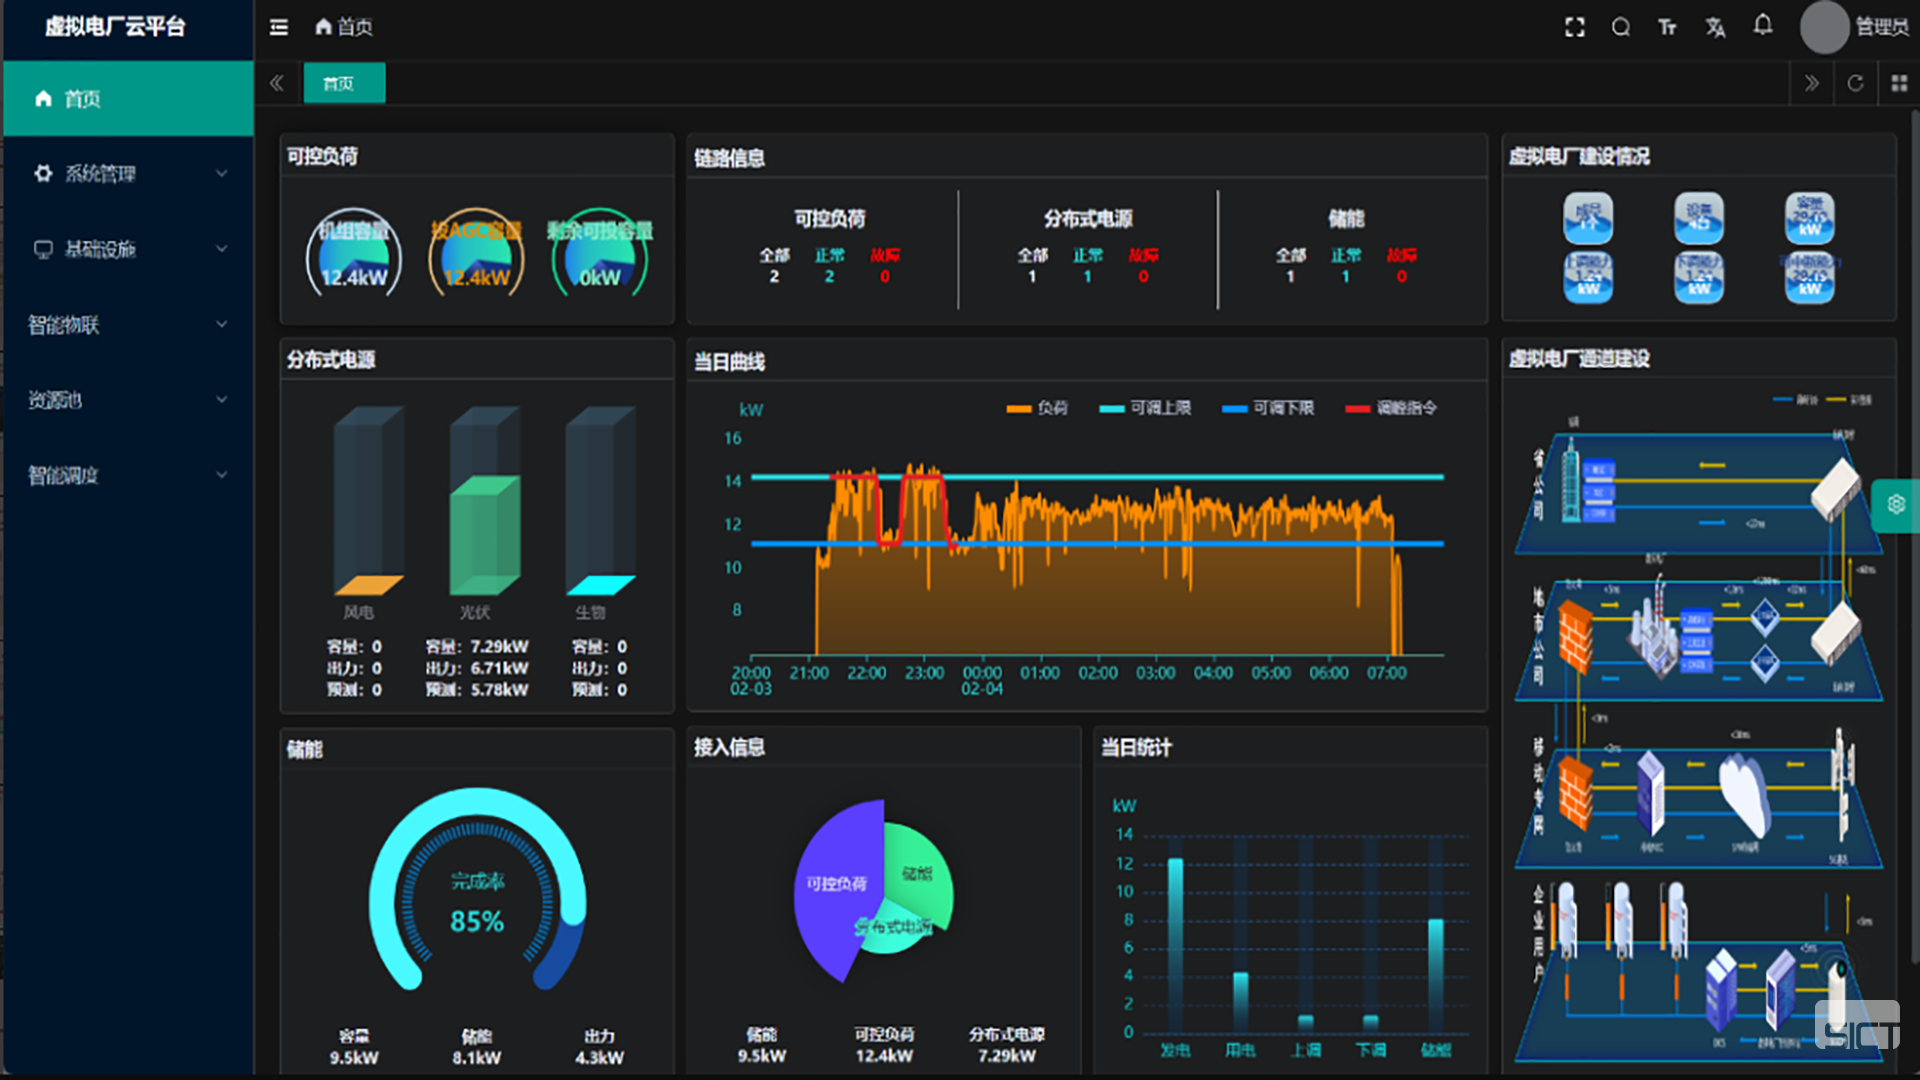Screen dimensions: 1920x1080
Task: Open notifications bell icon
Action: 1763,25
